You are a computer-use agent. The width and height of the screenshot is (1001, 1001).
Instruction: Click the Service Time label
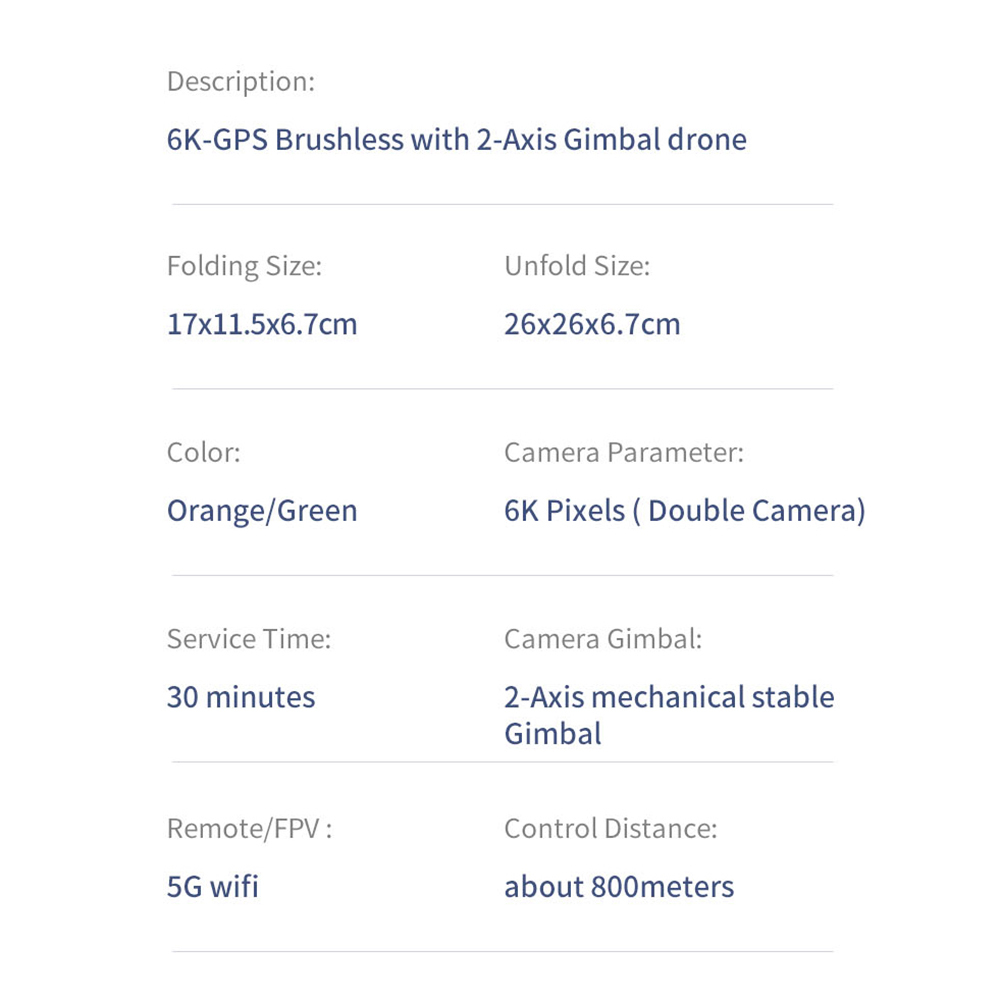coord(249,639)
